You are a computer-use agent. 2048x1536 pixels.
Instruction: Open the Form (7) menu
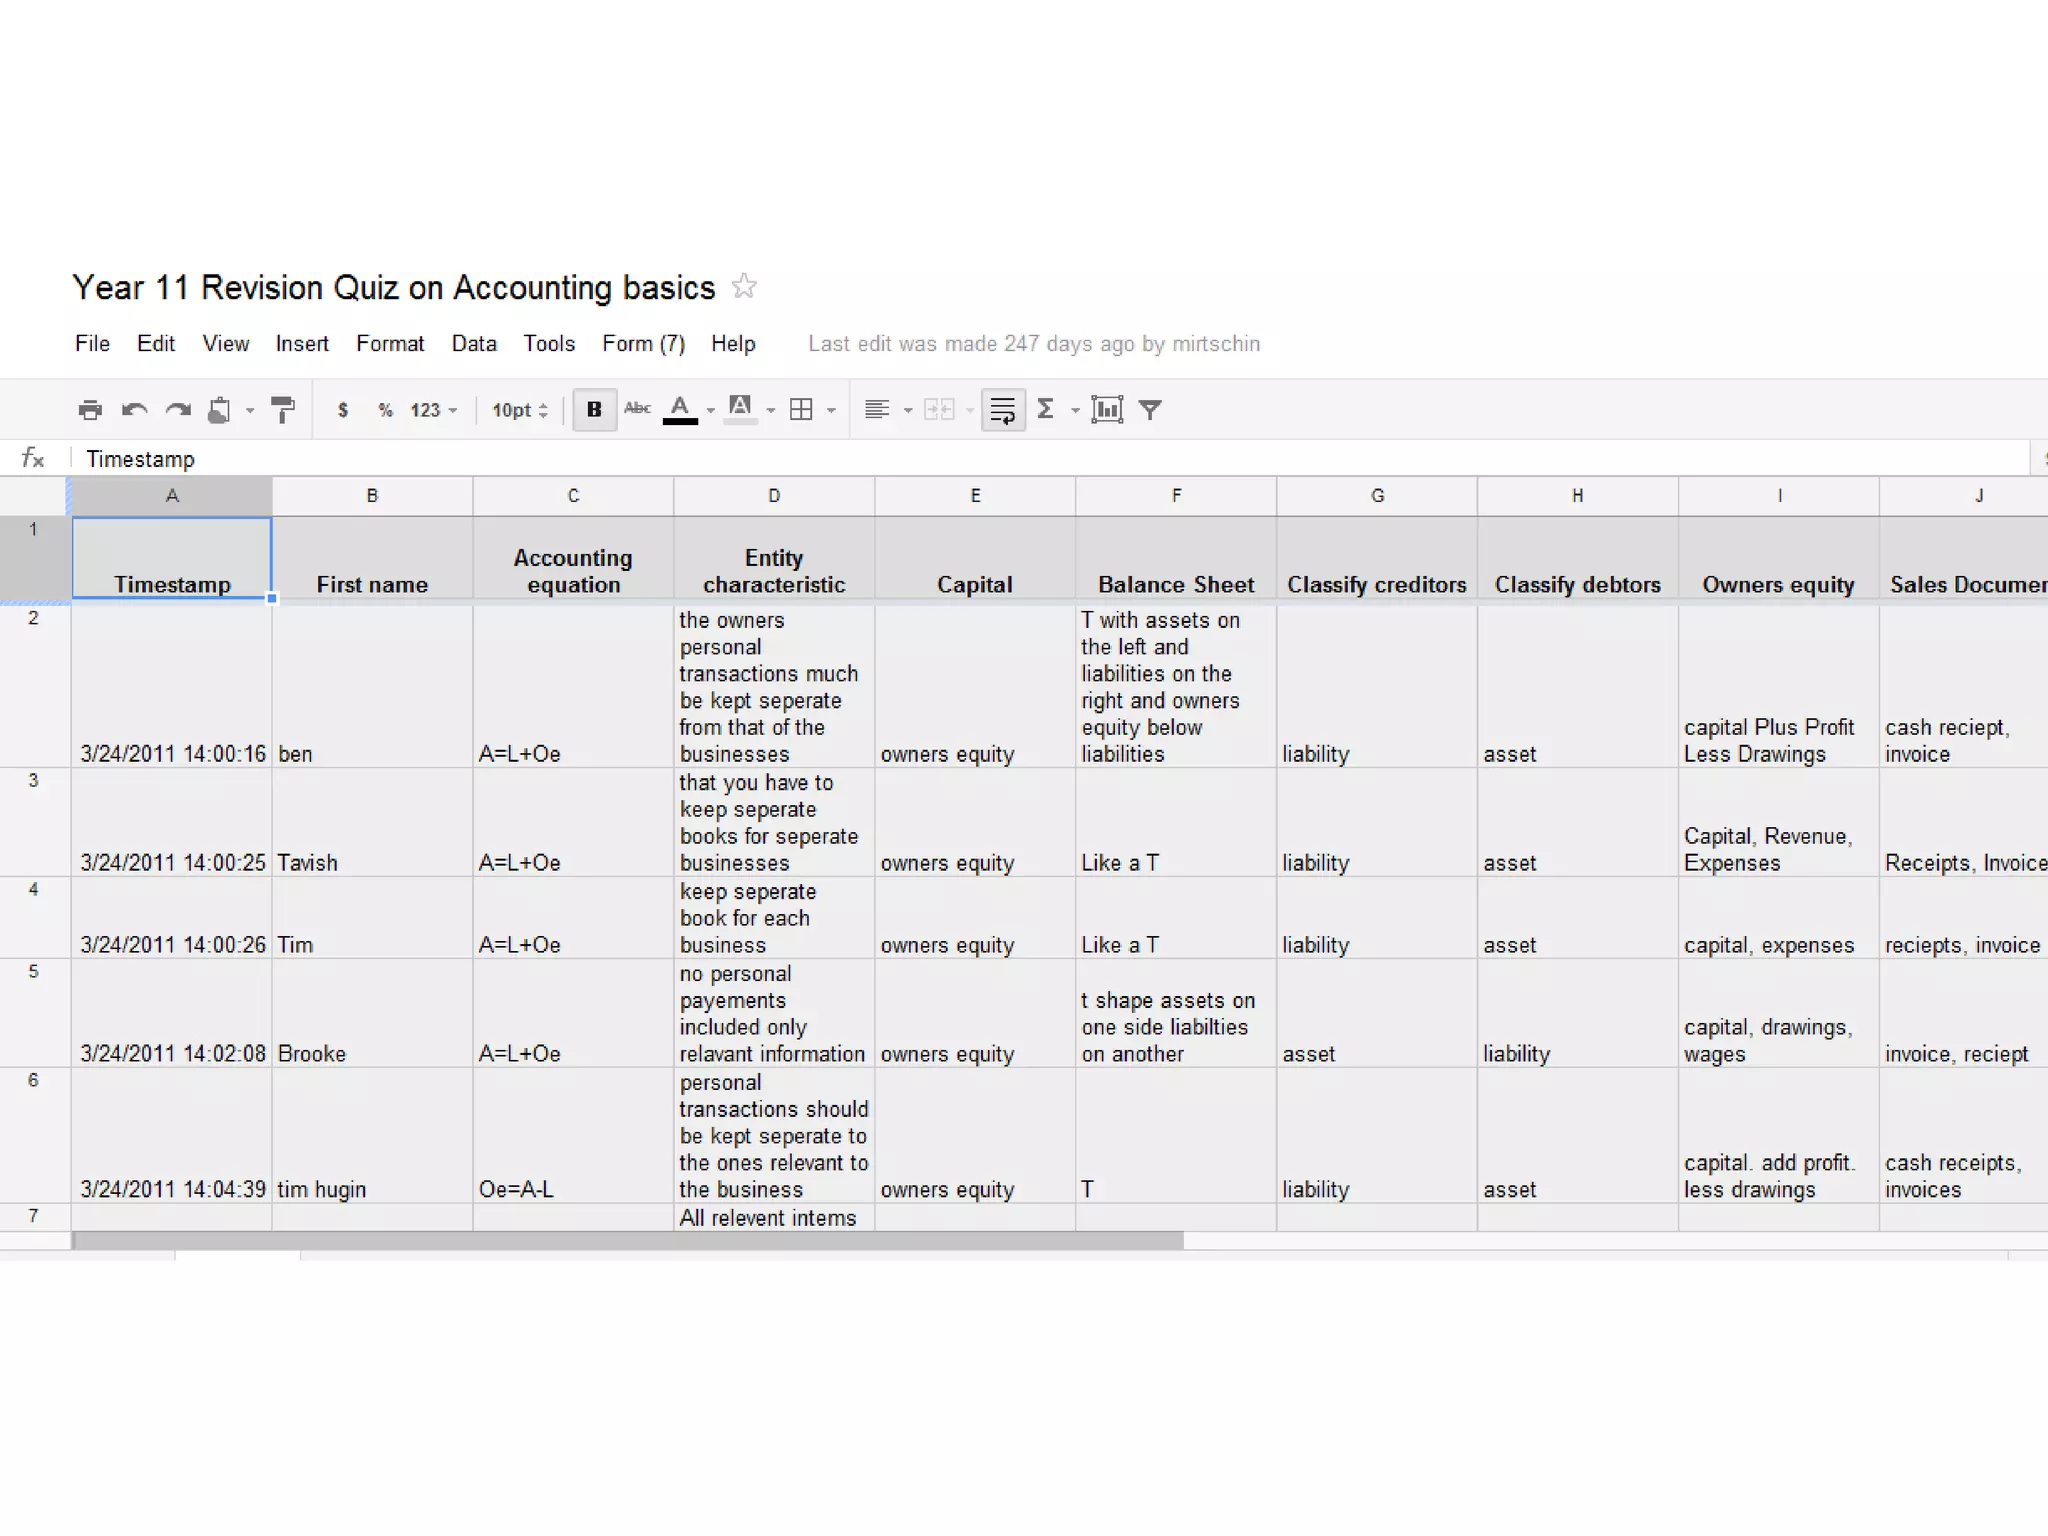[643, 344]
